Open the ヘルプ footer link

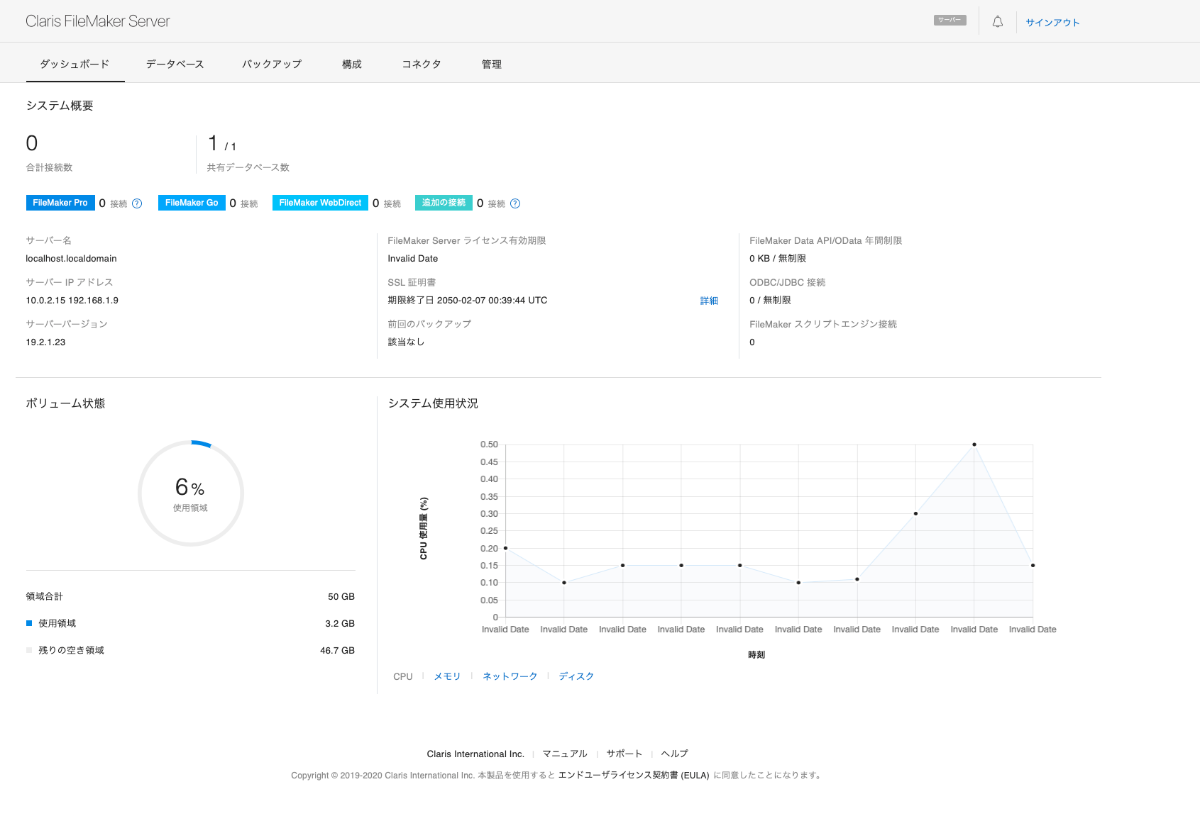(x=675, y=754)
